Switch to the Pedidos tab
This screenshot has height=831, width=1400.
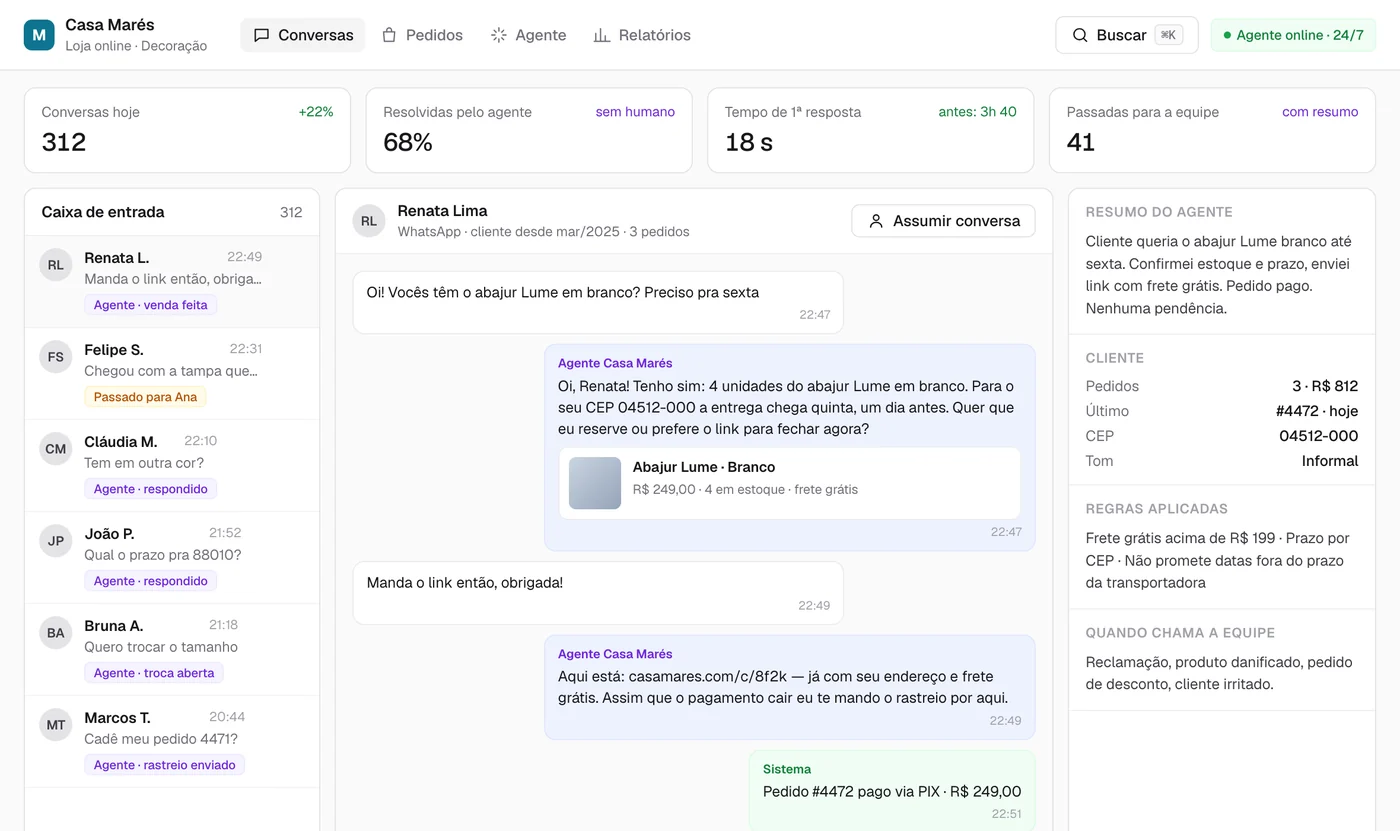[422, 35]
